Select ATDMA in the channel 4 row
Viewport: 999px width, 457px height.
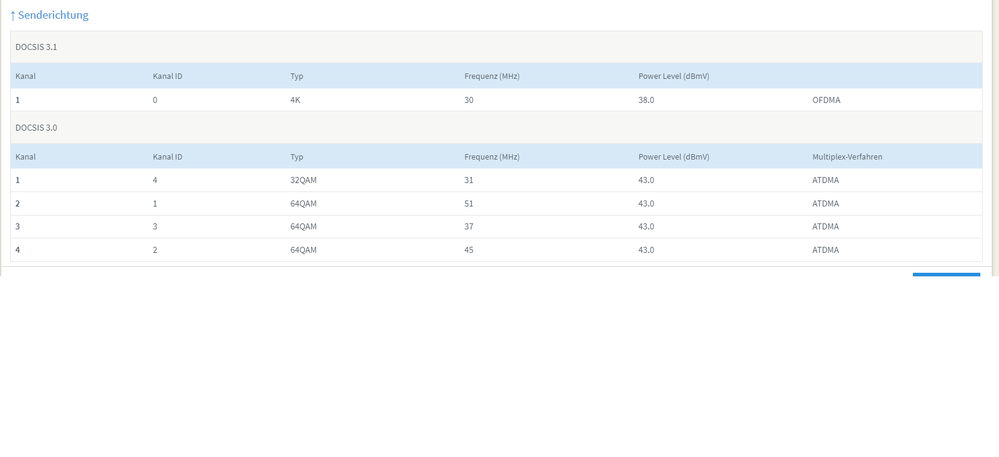click(x=826, y=250)
